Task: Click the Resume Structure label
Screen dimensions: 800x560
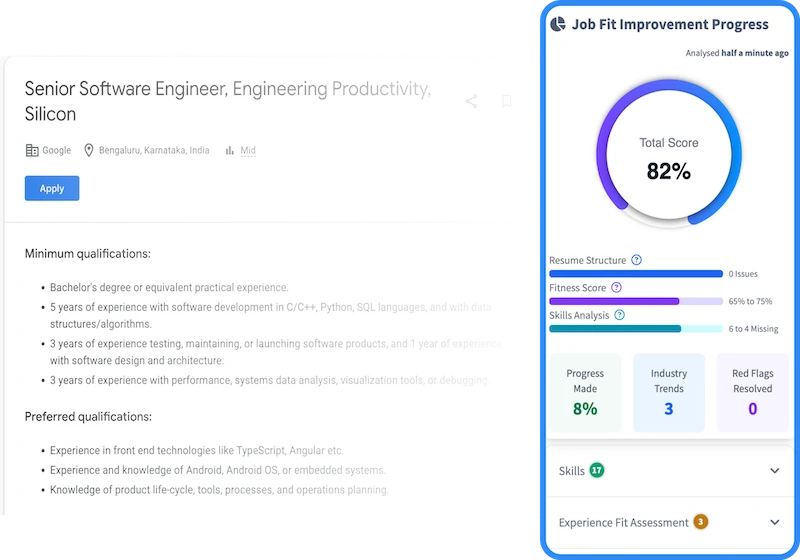Action: pyautogui.click(x=587, y=260)
